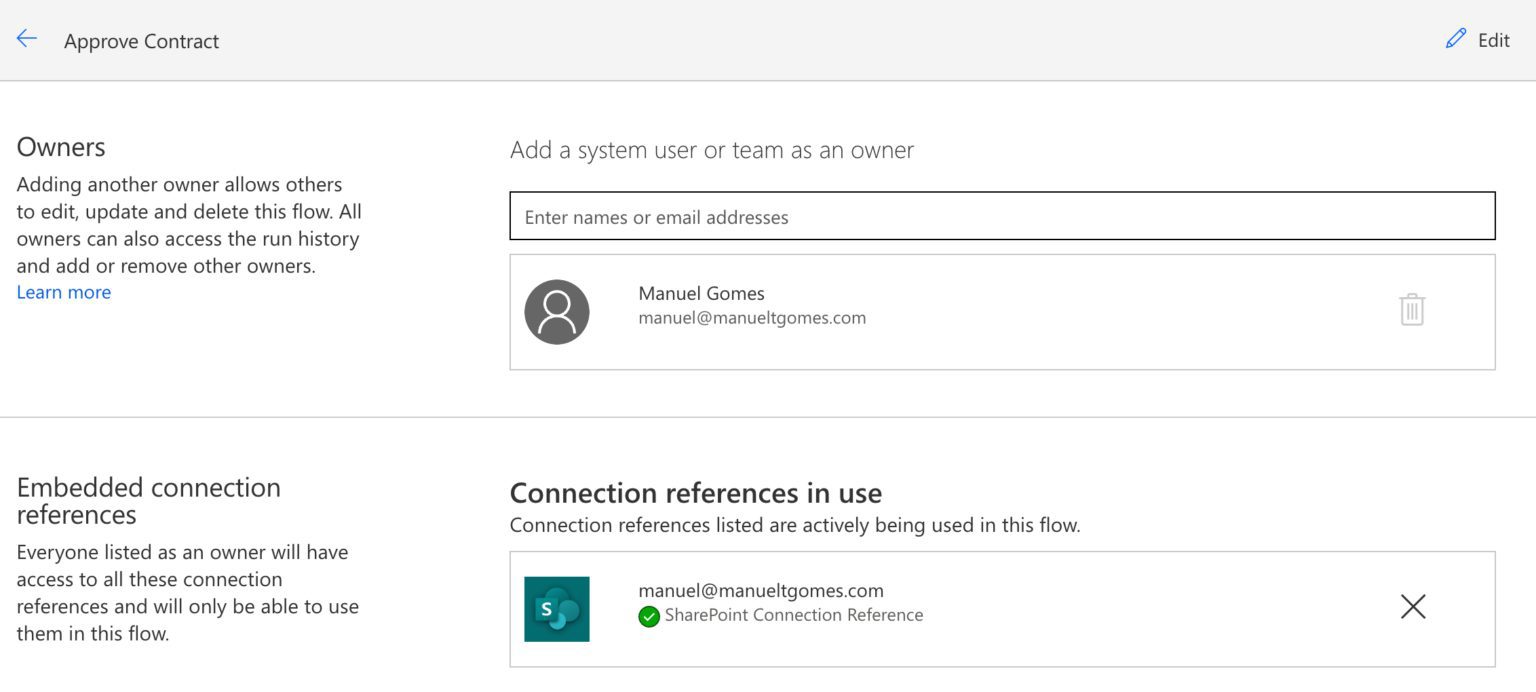Click the Connection references in use heading
Viewport: 1536px width, 692px height.
pos(696,492)
